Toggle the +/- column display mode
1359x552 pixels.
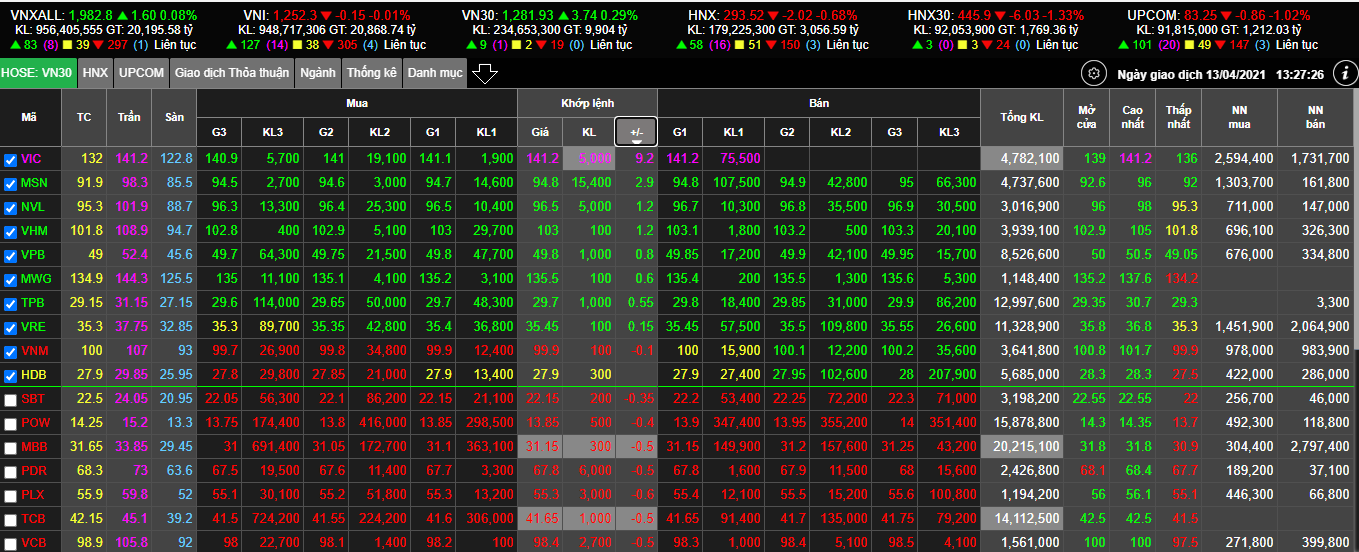click(636, 132)
